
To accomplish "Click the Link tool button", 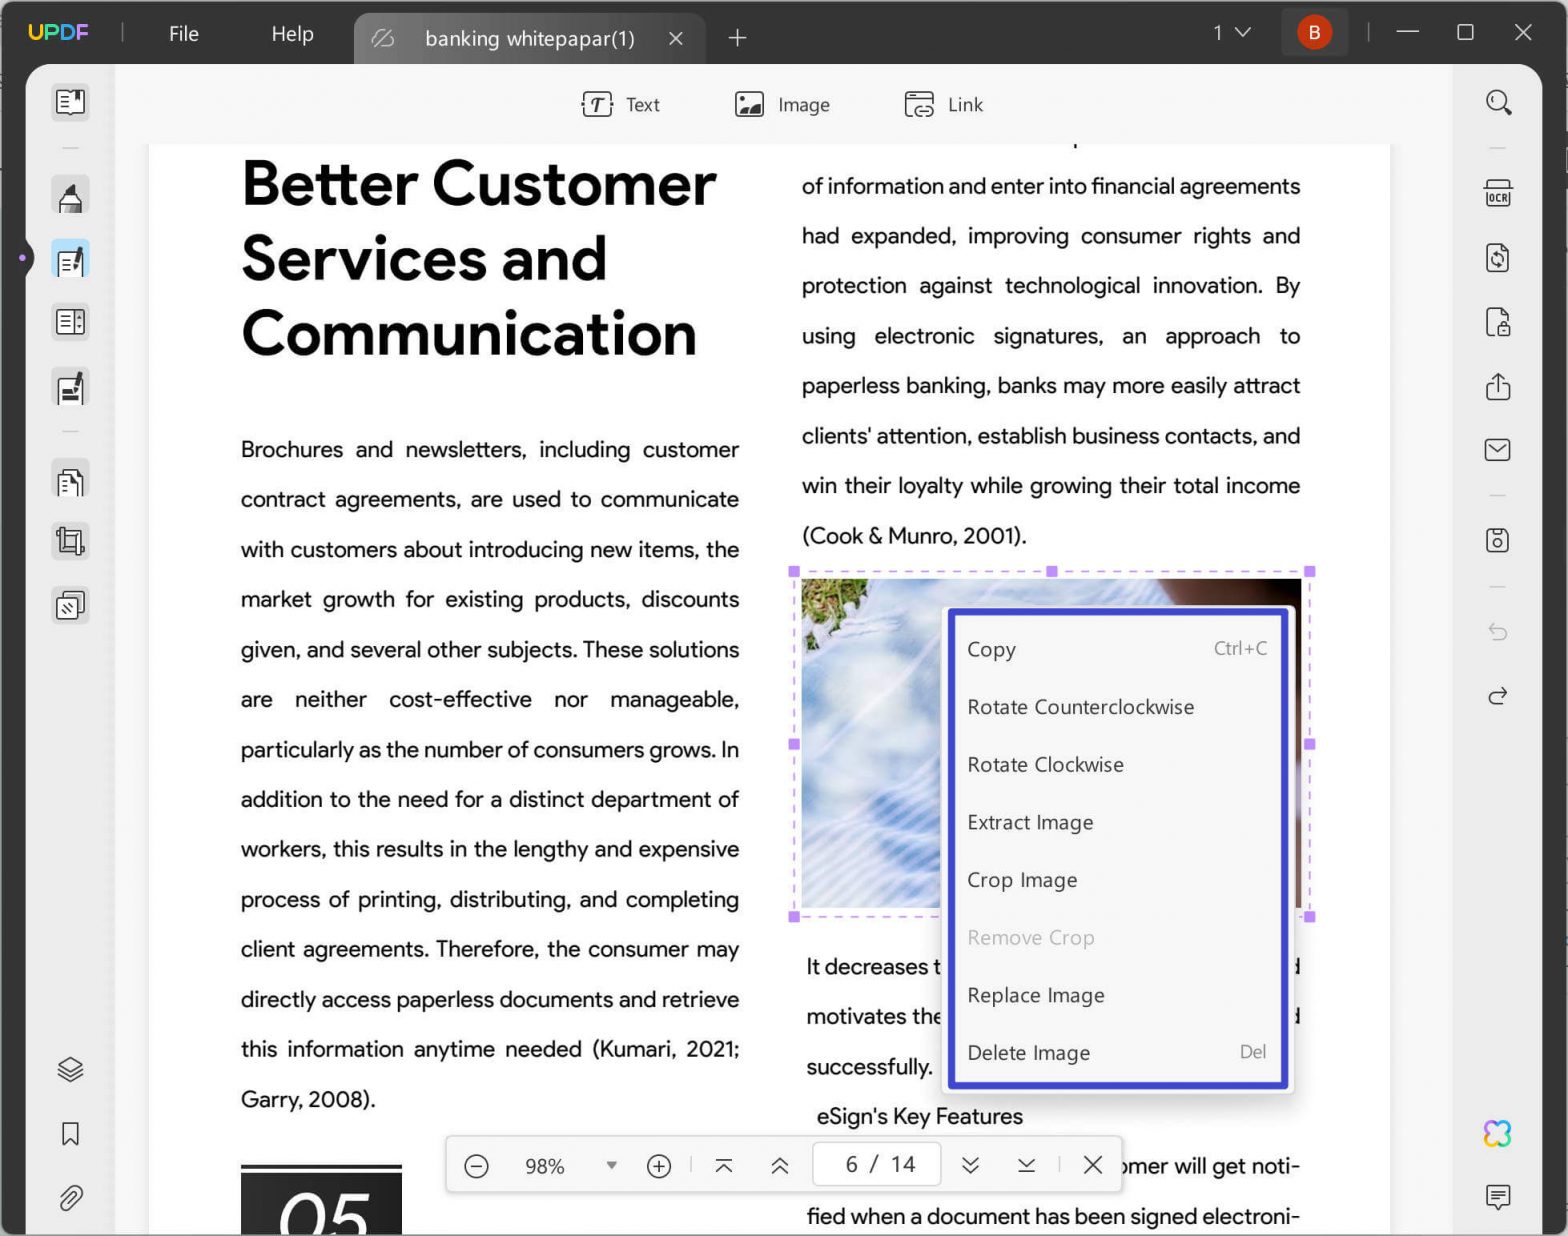I will point(943,104).
